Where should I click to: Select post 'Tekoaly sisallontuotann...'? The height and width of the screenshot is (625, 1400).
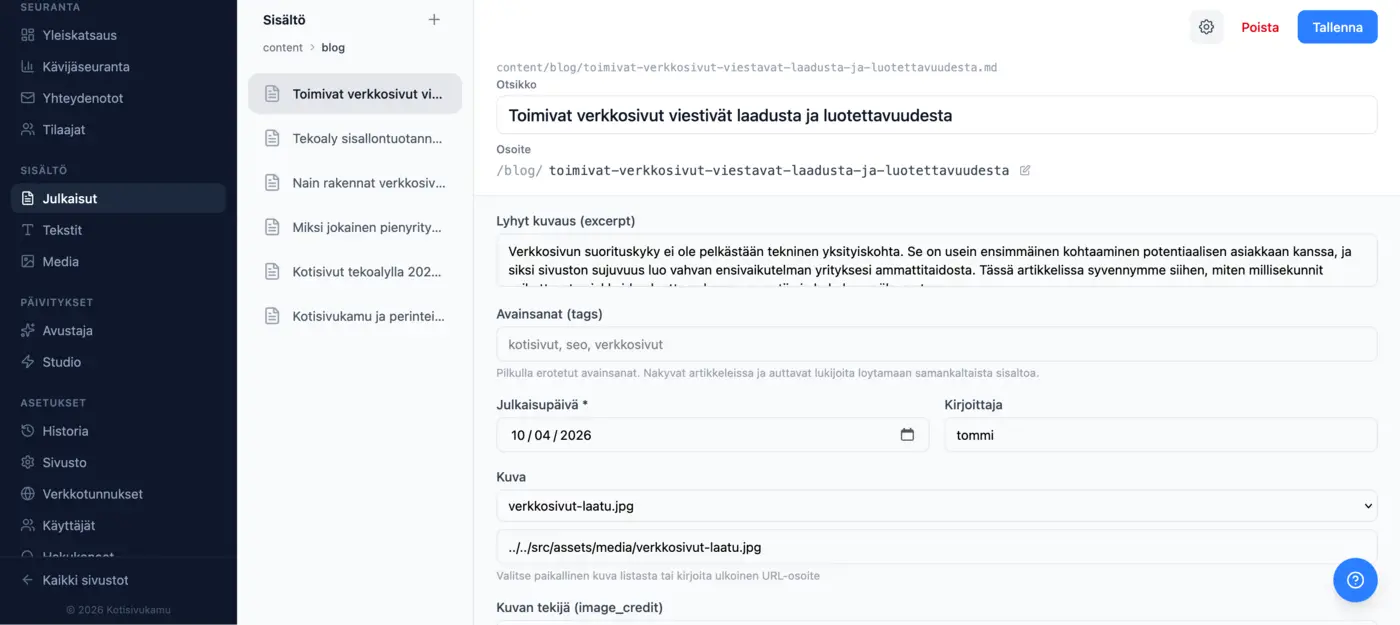355,138
